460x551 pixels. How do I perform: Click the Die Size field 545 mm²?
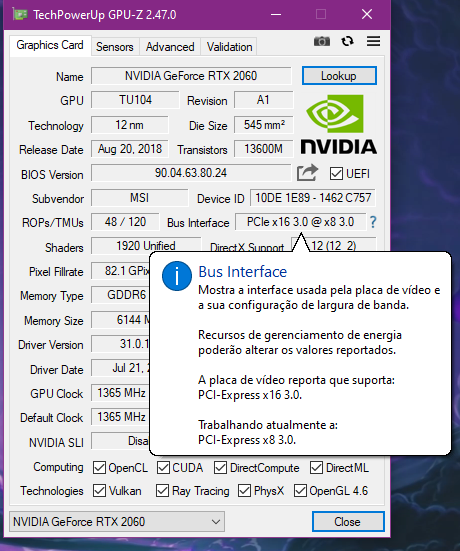pos(264,125)
